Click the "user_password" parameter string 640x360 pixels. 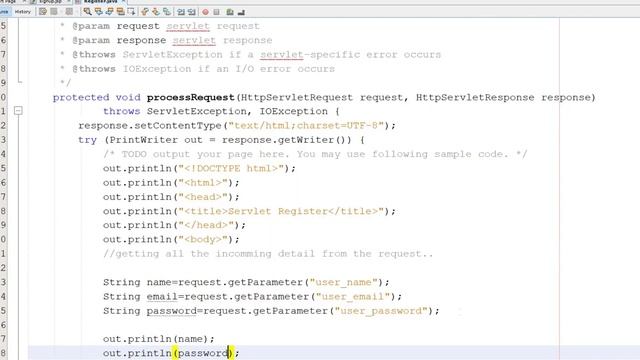(x=381, y=311)
